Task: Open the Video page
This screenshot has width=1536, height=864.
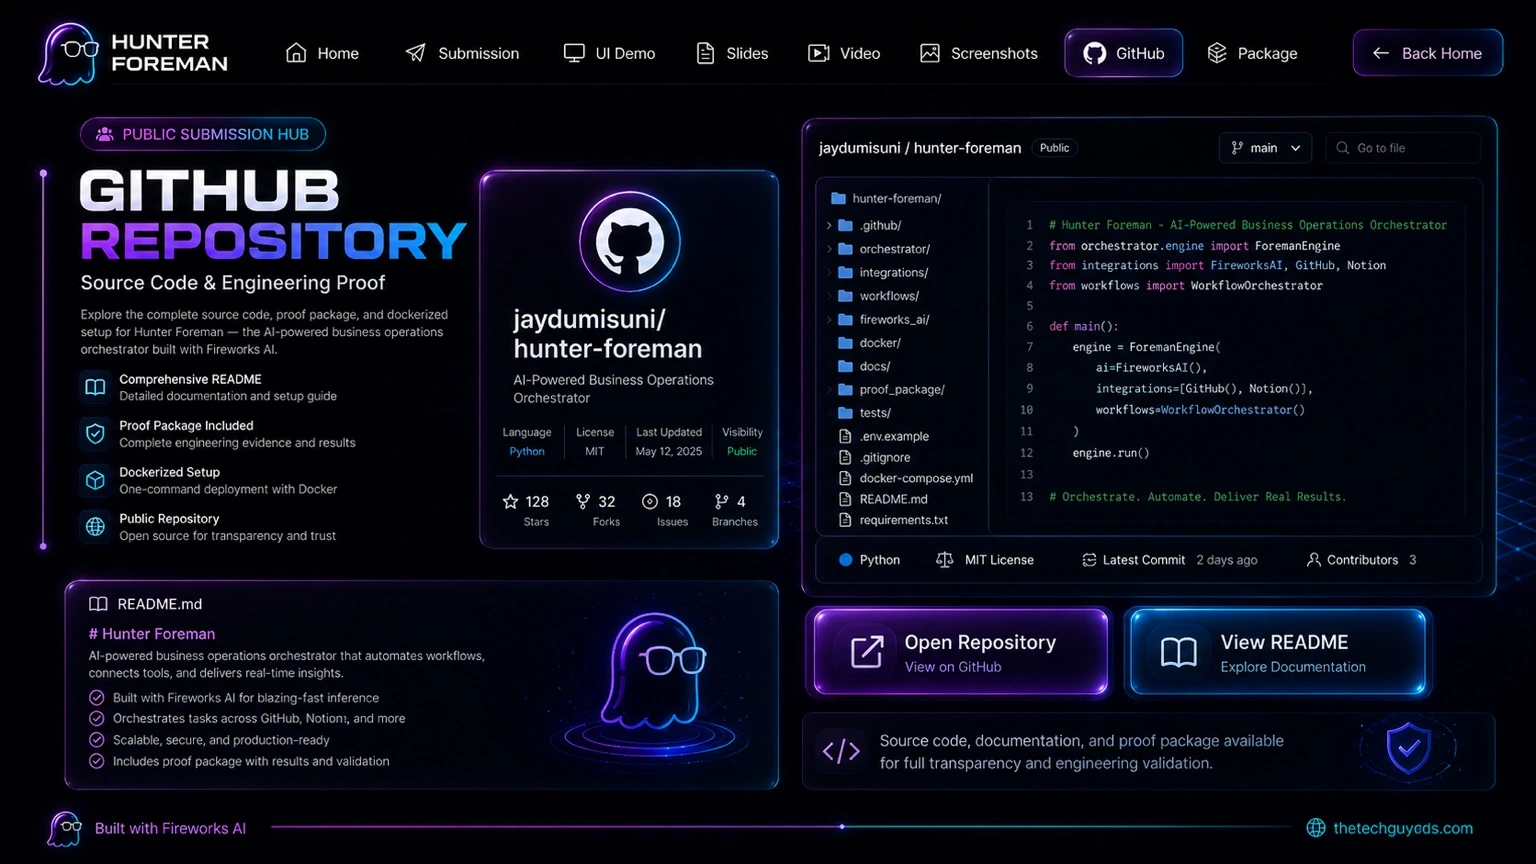Action: click(x=844, y=53)
